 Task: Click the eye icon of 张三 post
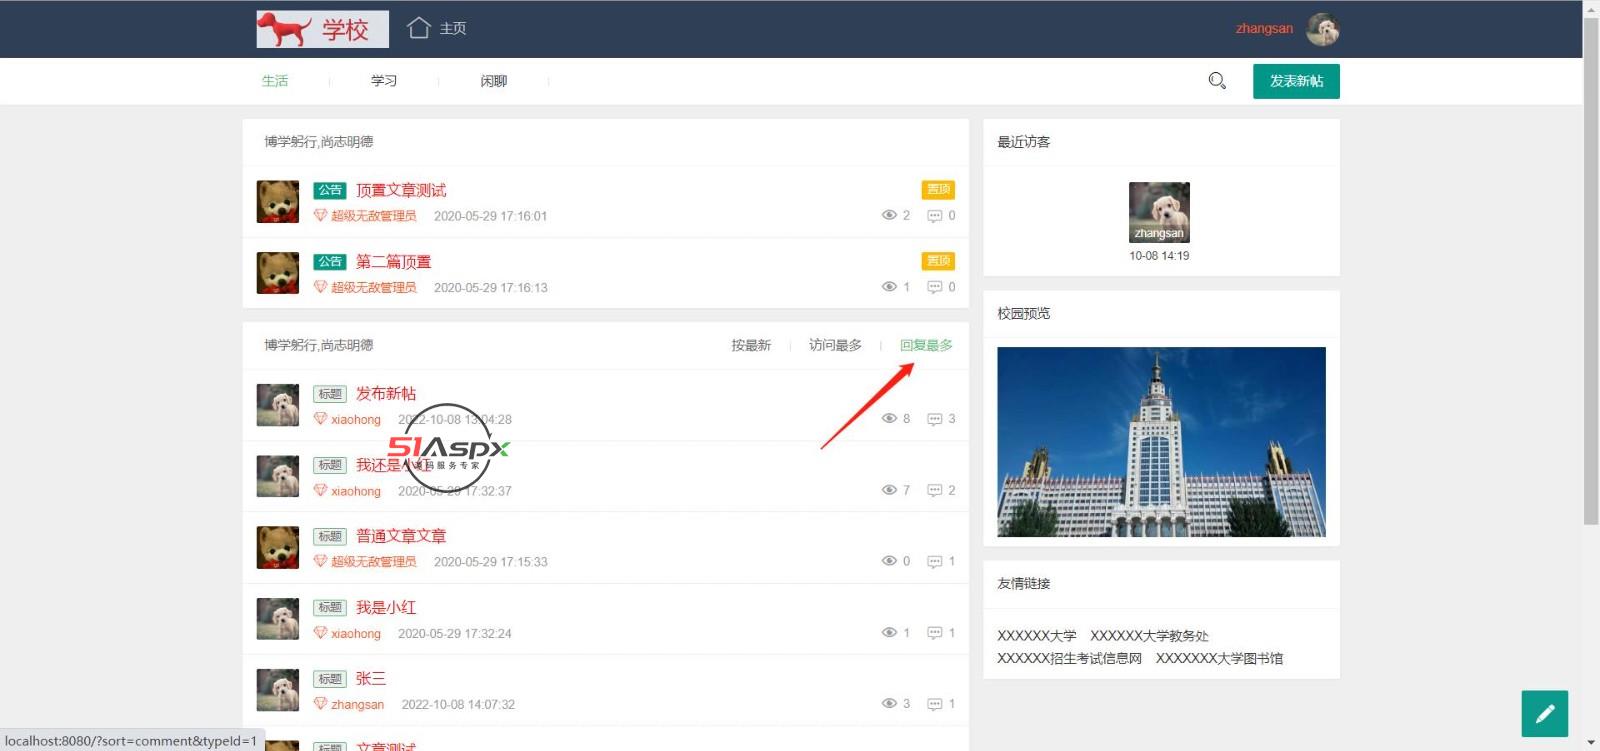[x=889, y=704]
